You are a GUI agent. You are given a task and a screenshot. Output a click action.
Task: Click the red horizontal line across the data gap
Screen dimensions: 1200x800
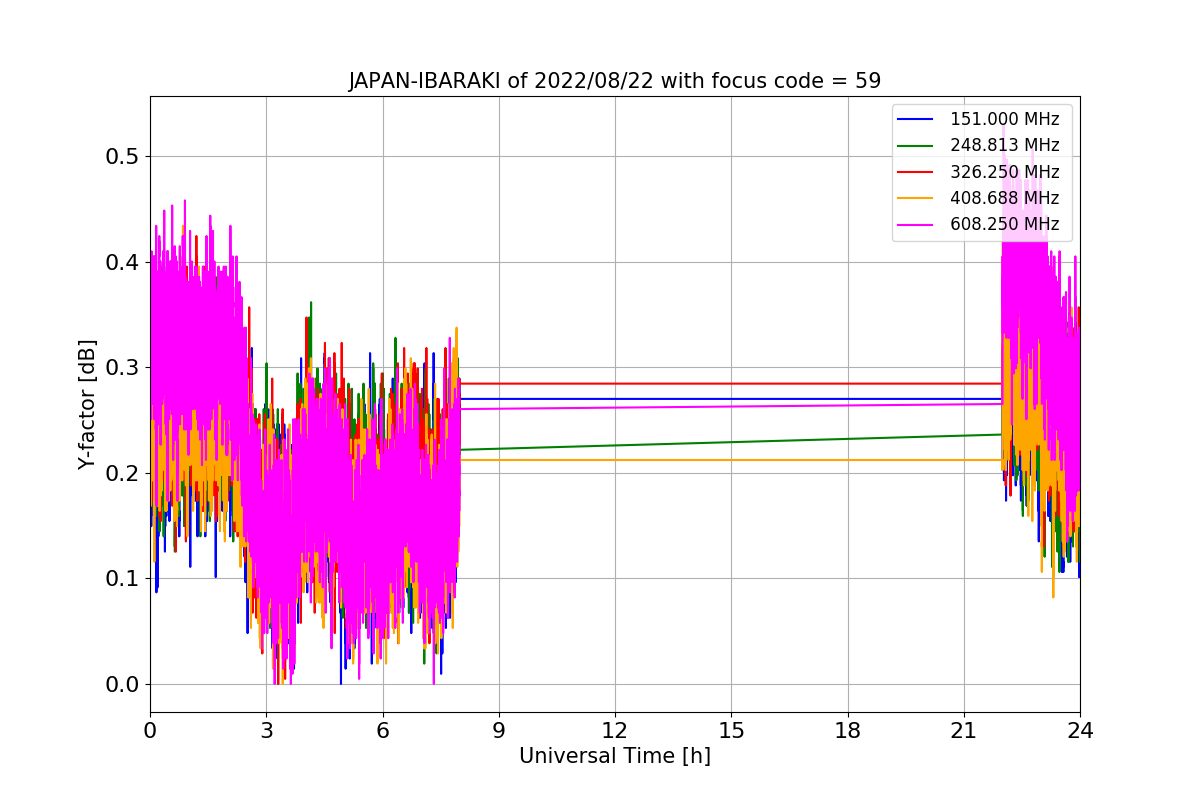pos(730,383)
